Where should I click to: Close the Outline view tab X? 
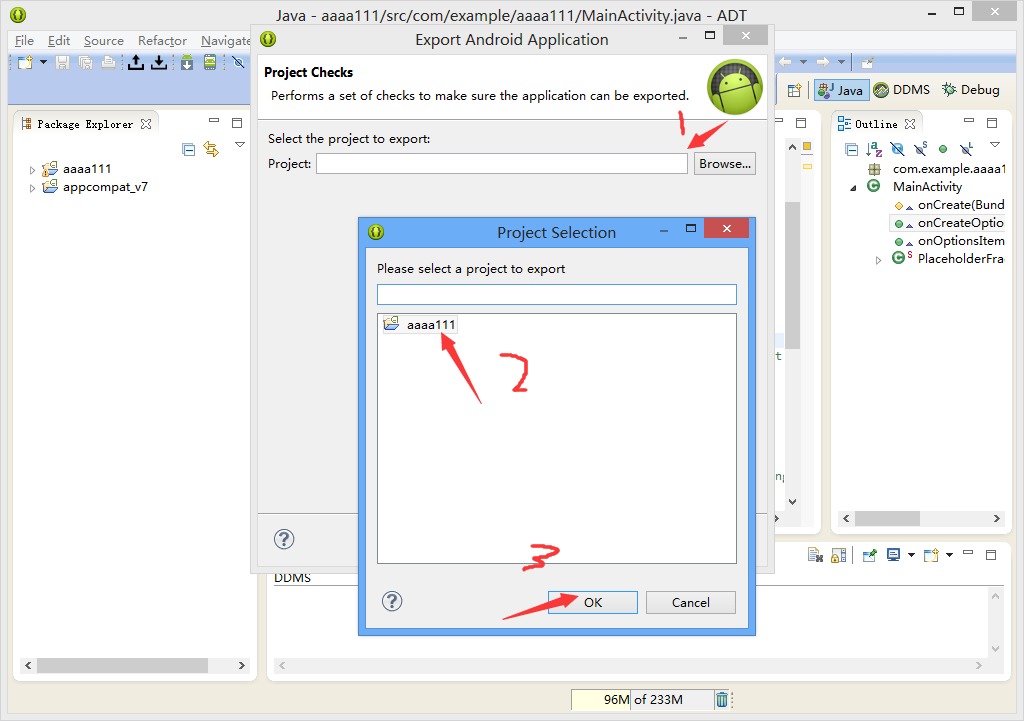tap(910, 123)
